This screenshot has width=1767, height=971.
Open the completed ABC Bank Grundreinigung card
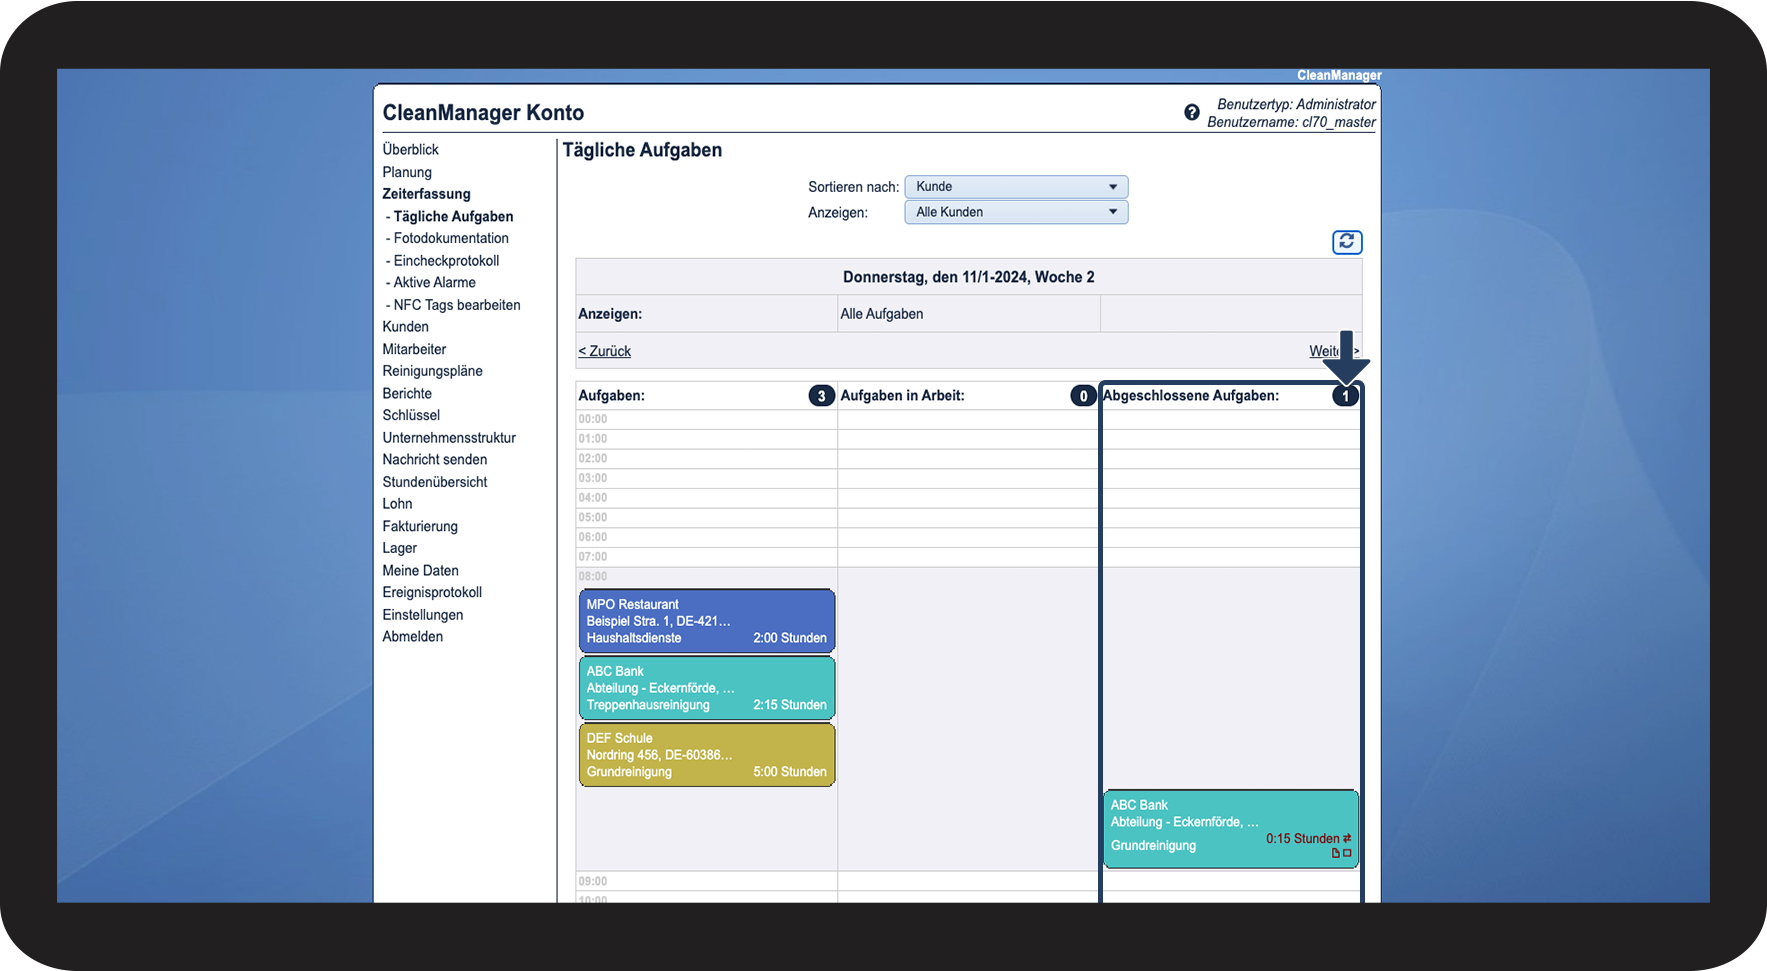pyautogui.click(x=1230, y=829)
